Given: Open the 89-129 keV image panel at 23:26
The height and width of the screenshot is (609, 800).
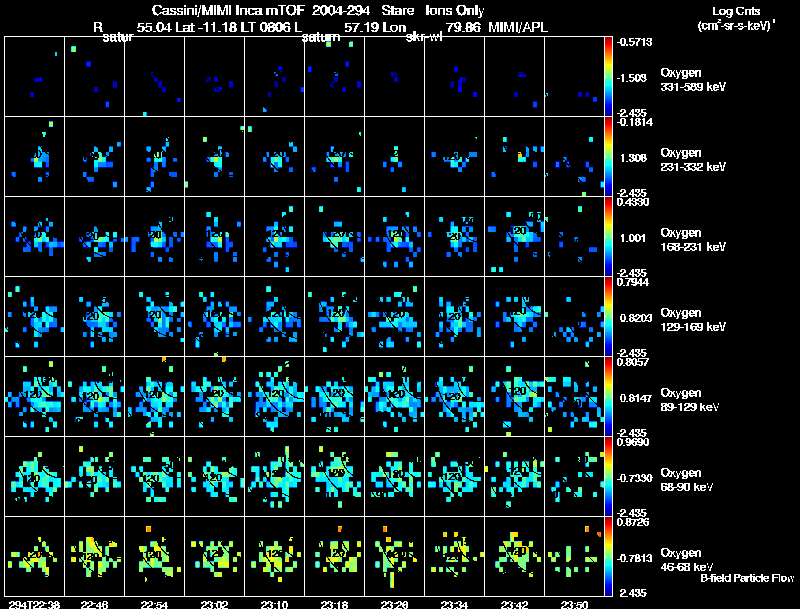Looking at the screenshot, I should pyautogui.click(x=394, y=397).
